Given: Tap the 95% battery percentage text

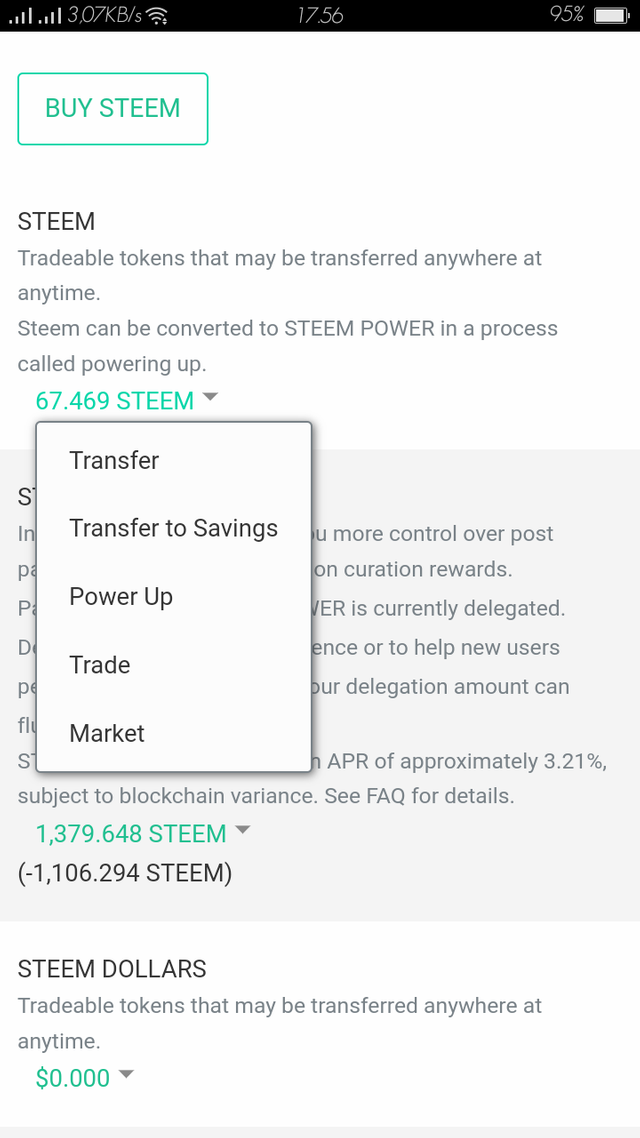Looking at the screenshot, I should click(x=566, y=16).
